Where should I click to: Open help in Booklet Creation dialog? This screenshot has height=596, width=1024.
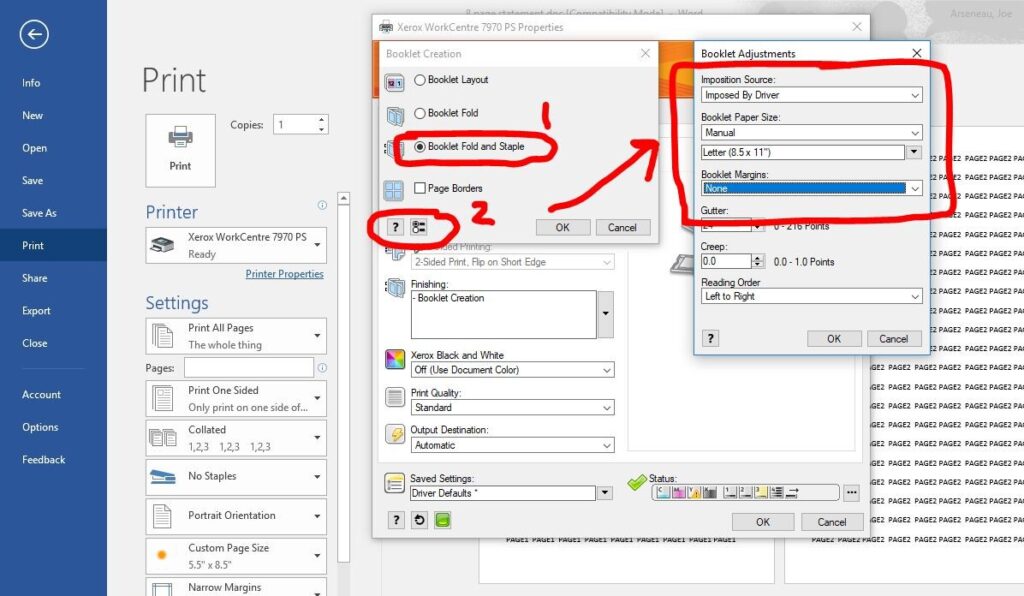pos(395,227)
